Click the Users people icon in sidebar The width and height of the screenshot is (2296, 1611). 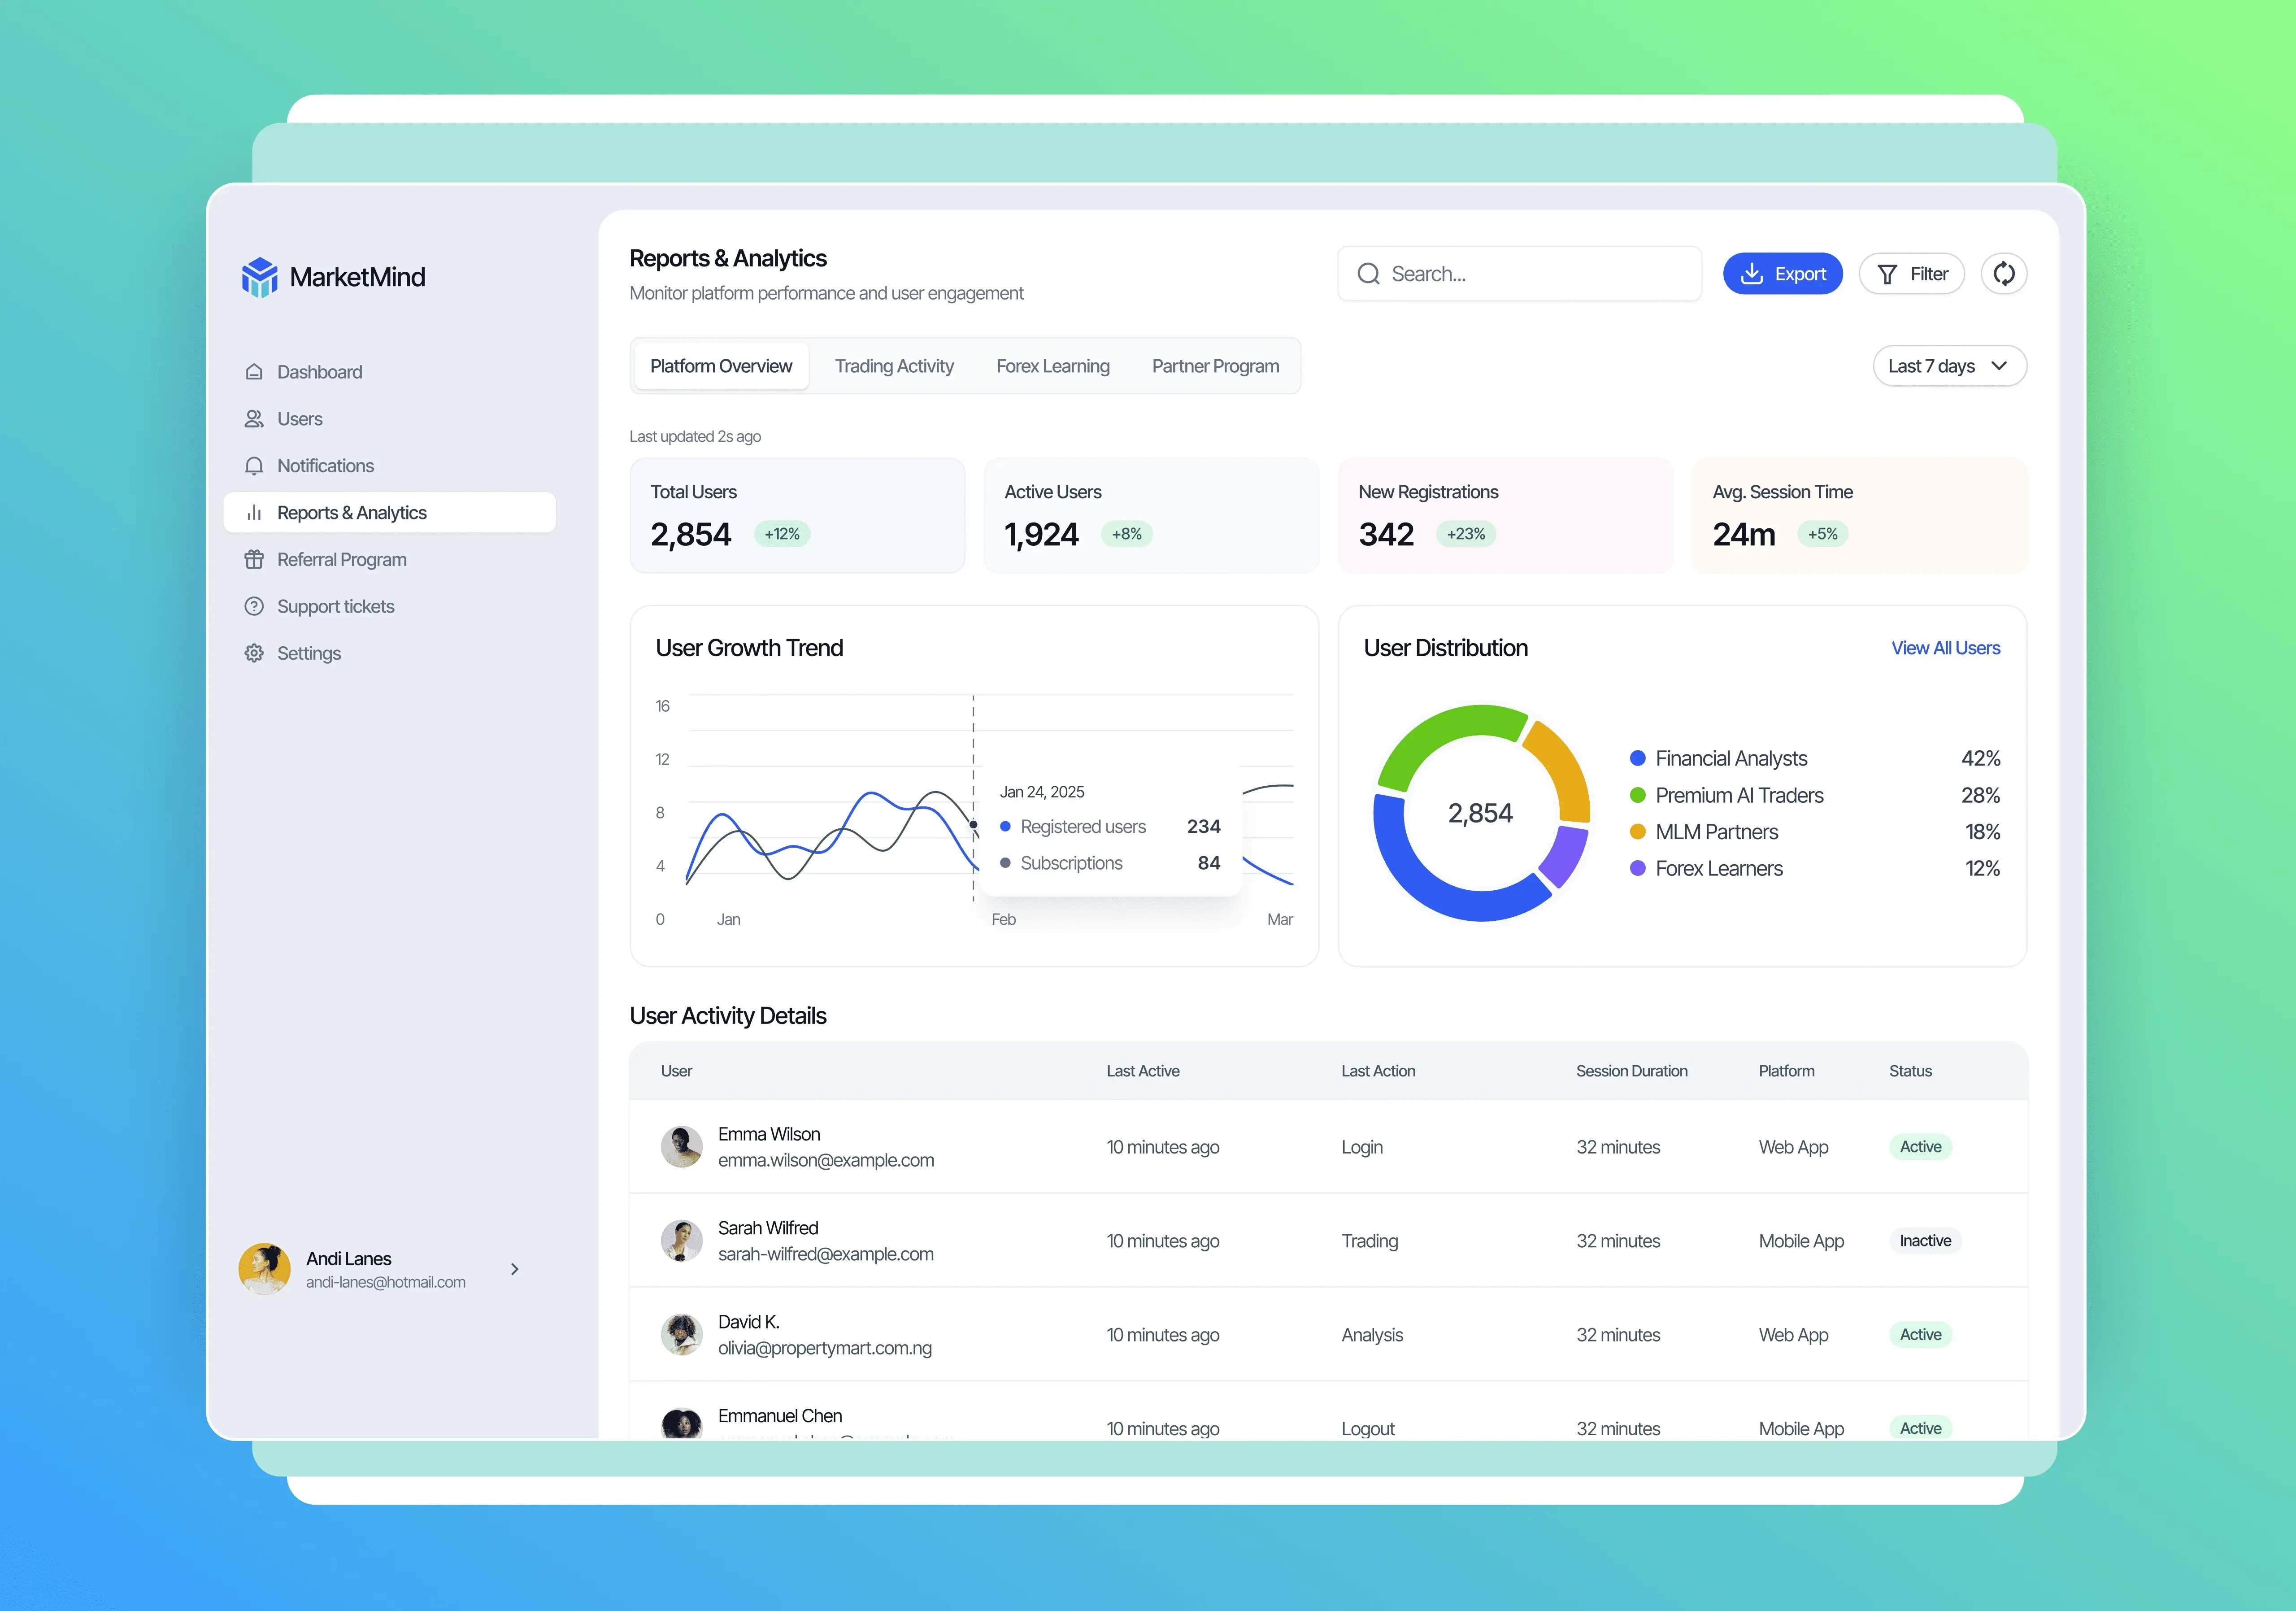254,419
